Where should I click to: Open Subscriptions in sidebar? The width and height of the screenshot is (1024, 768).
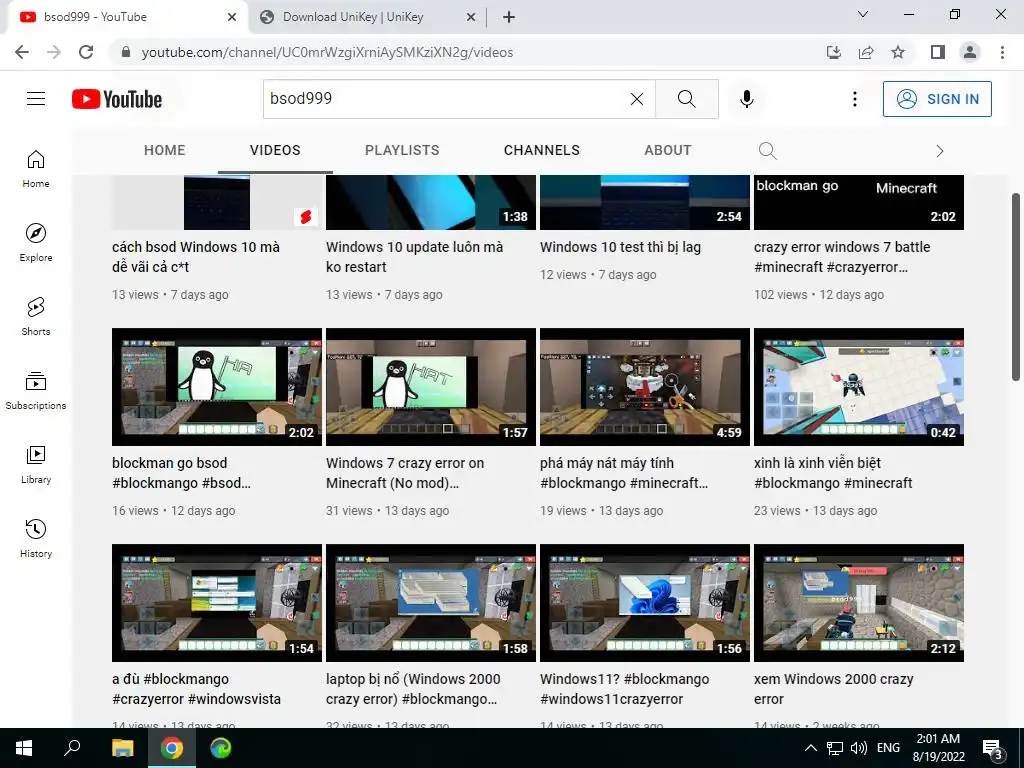point(36,391)
